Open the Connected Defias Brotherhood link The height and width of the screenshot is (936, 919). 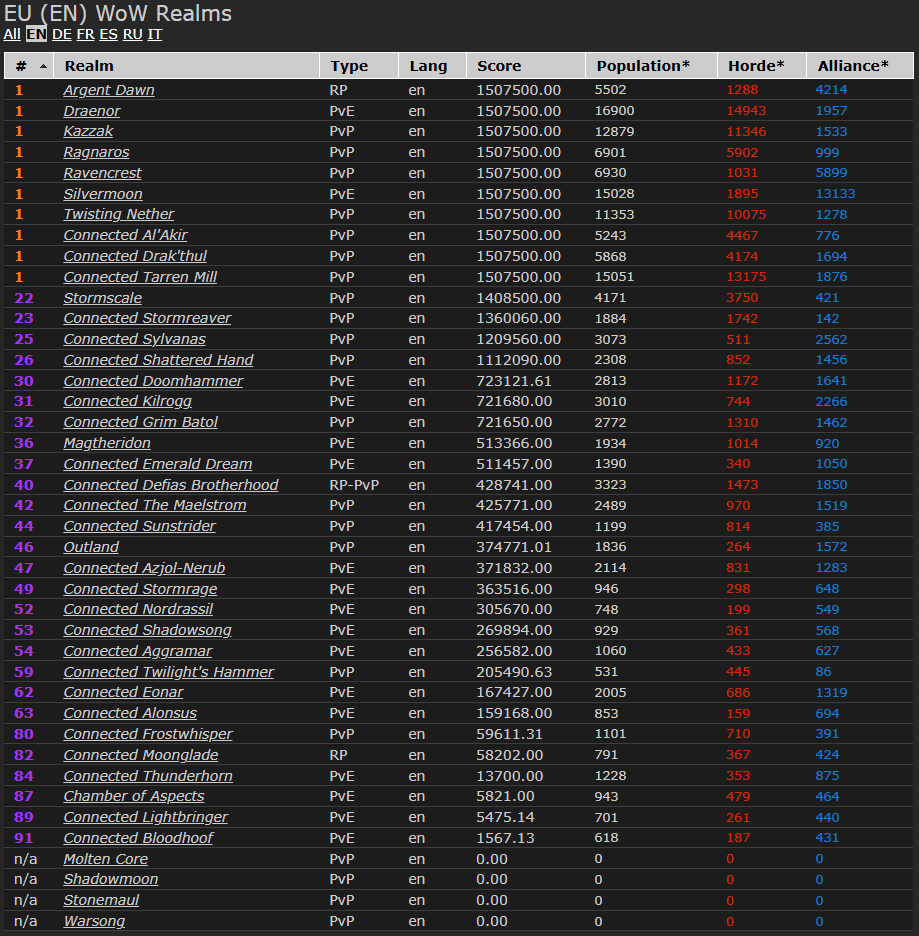pos(171,485)
